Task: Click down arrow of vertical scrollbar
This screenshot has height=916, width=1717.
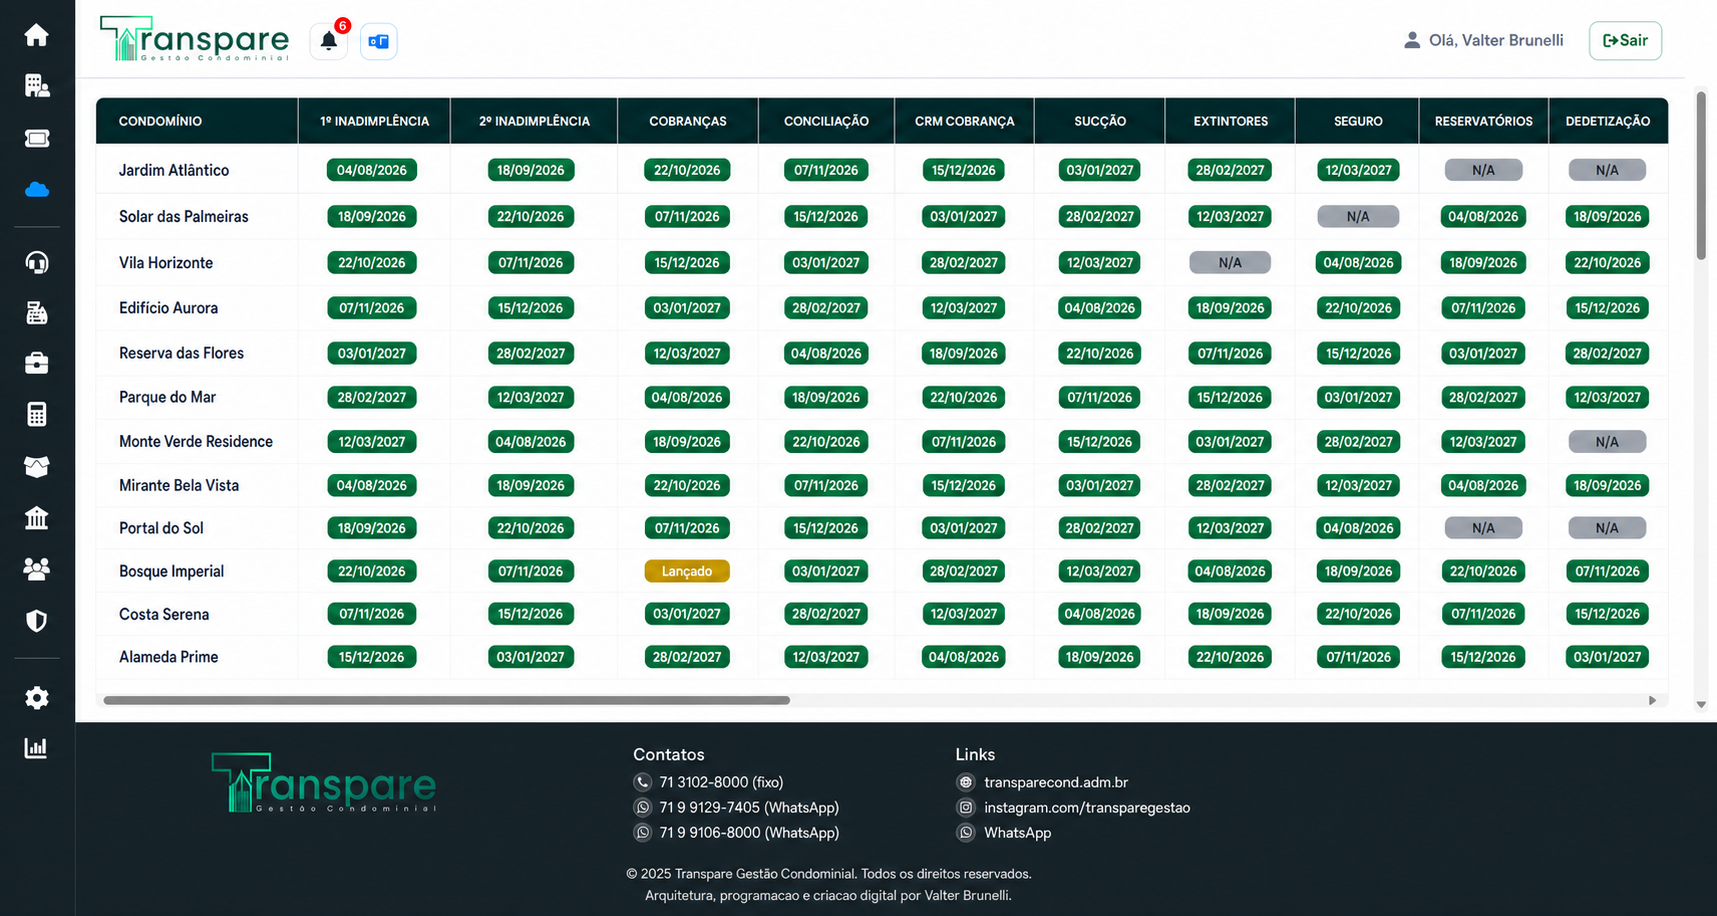Action: [1701, 705]
